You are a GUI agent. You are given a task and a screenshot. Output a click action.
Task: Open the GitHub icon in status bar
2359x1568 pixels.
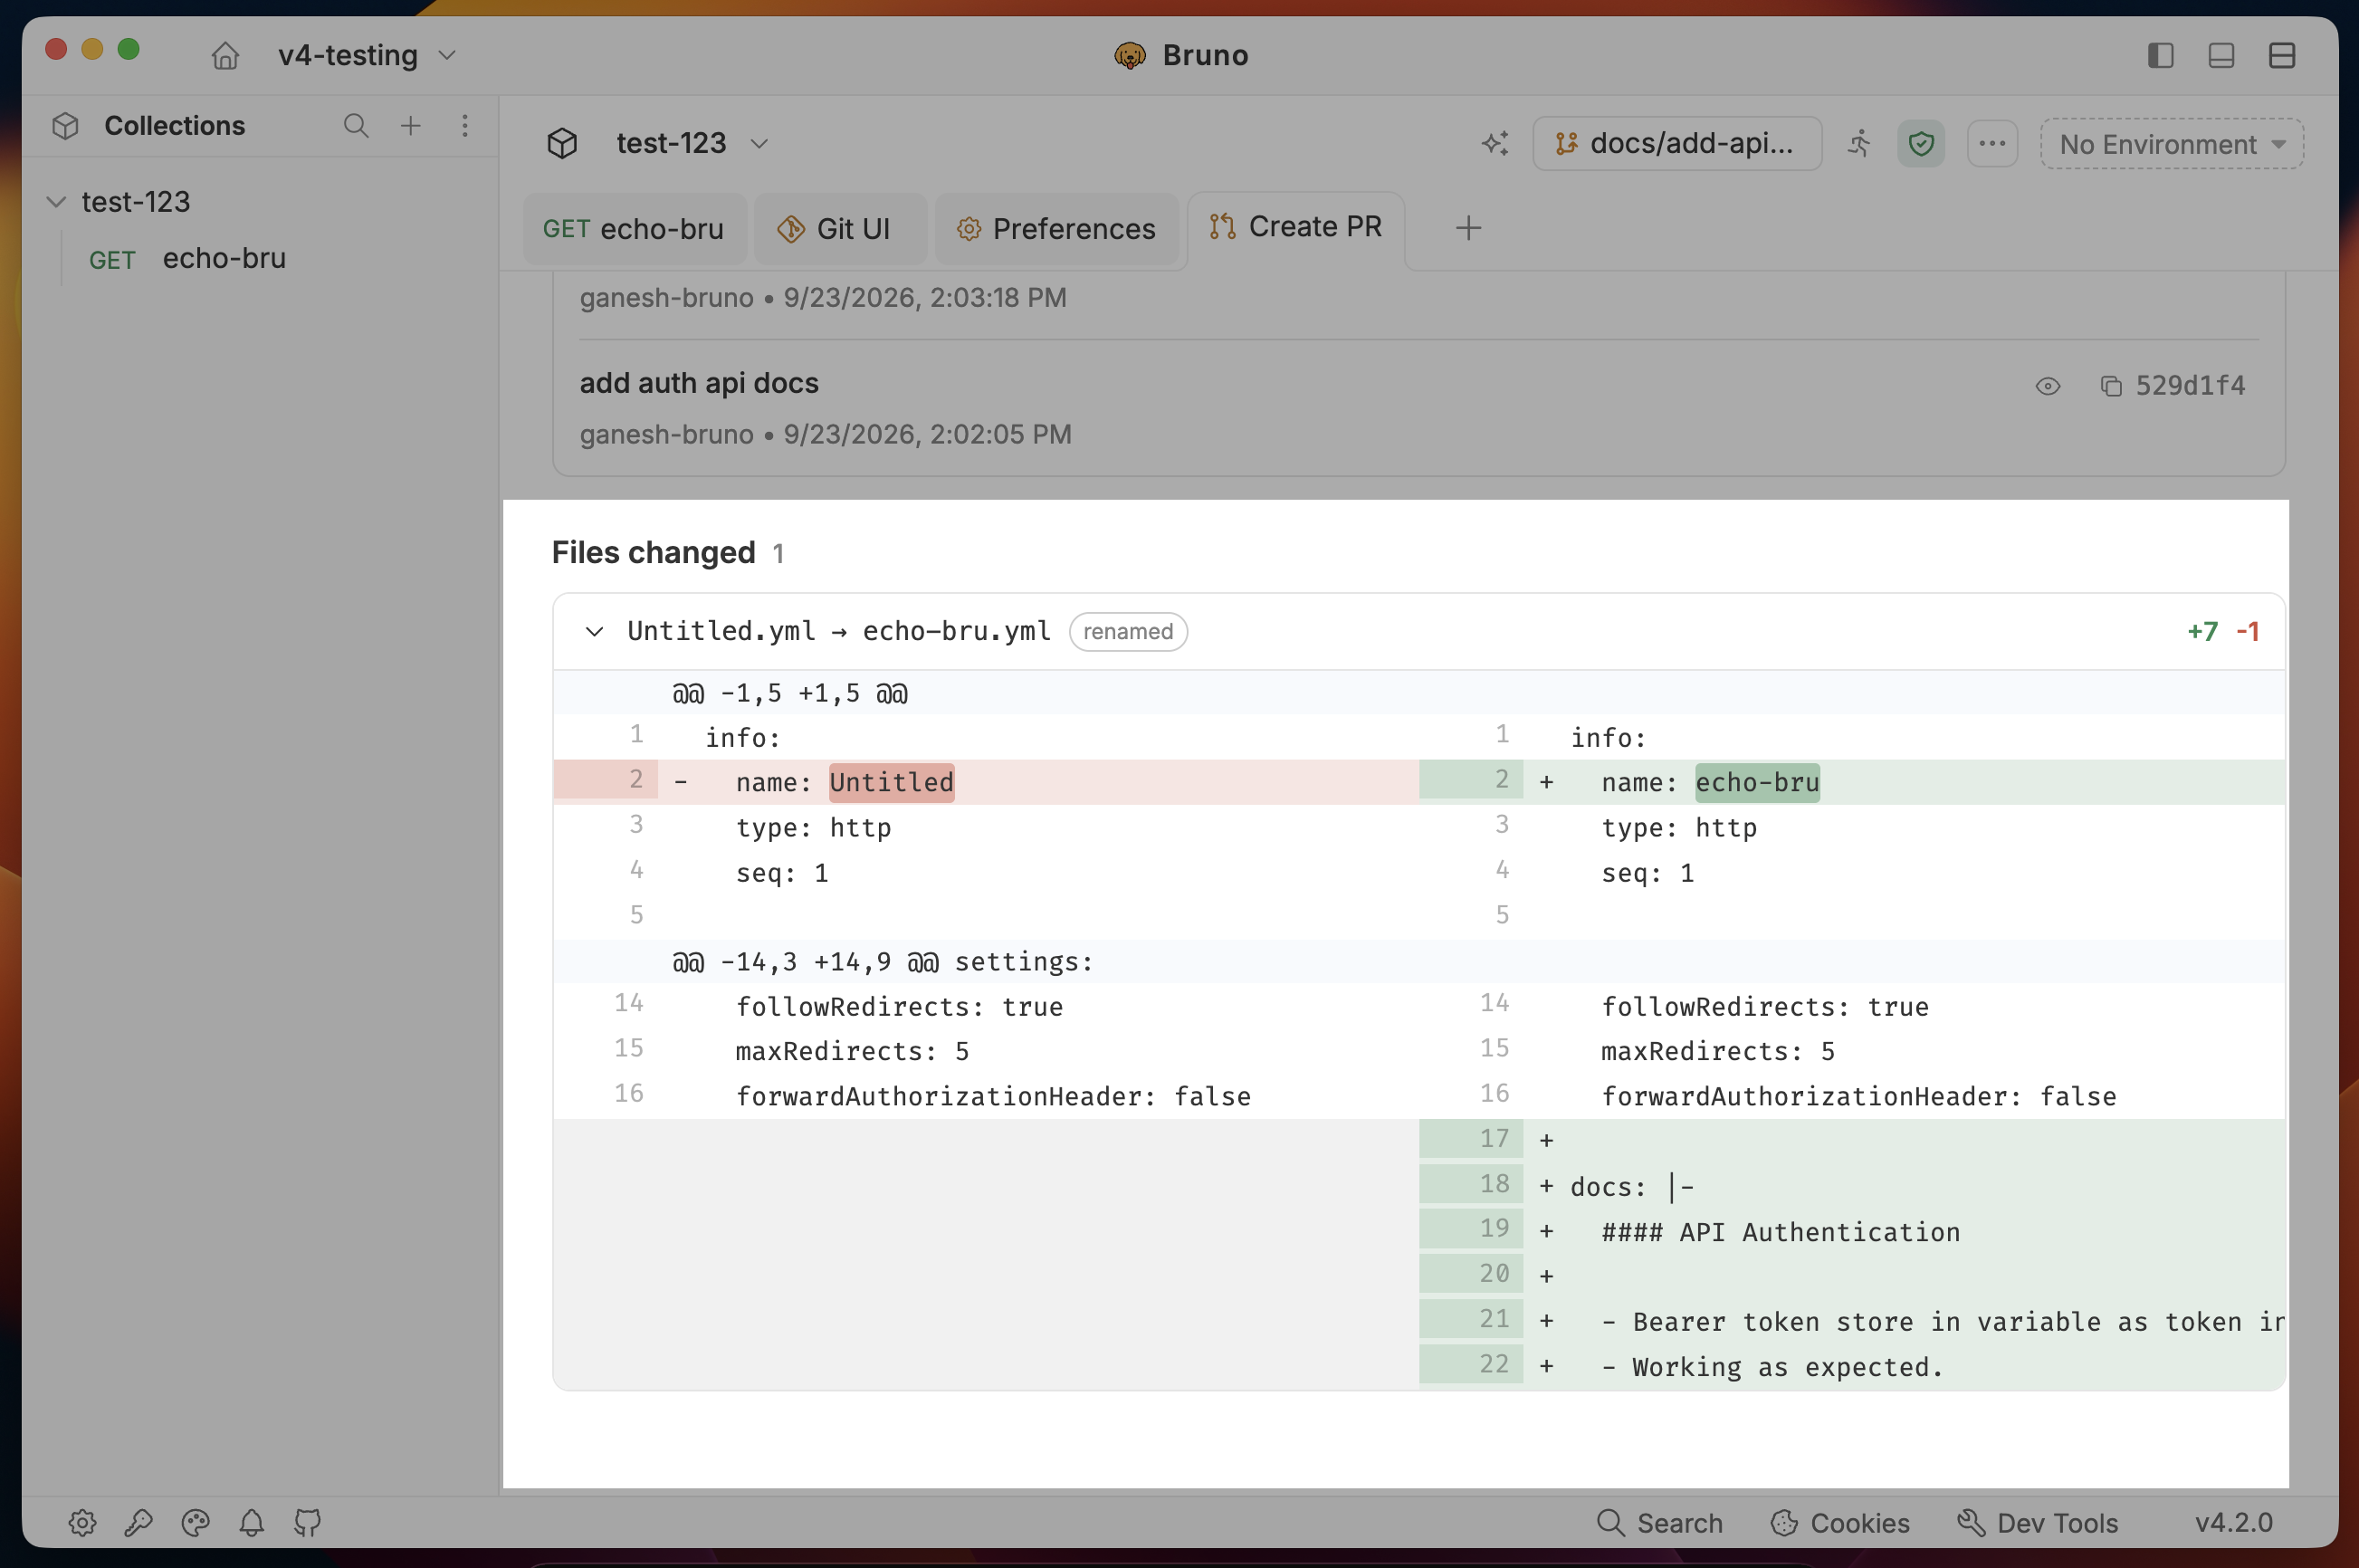pyautogui.click(x=308, y=1522)
